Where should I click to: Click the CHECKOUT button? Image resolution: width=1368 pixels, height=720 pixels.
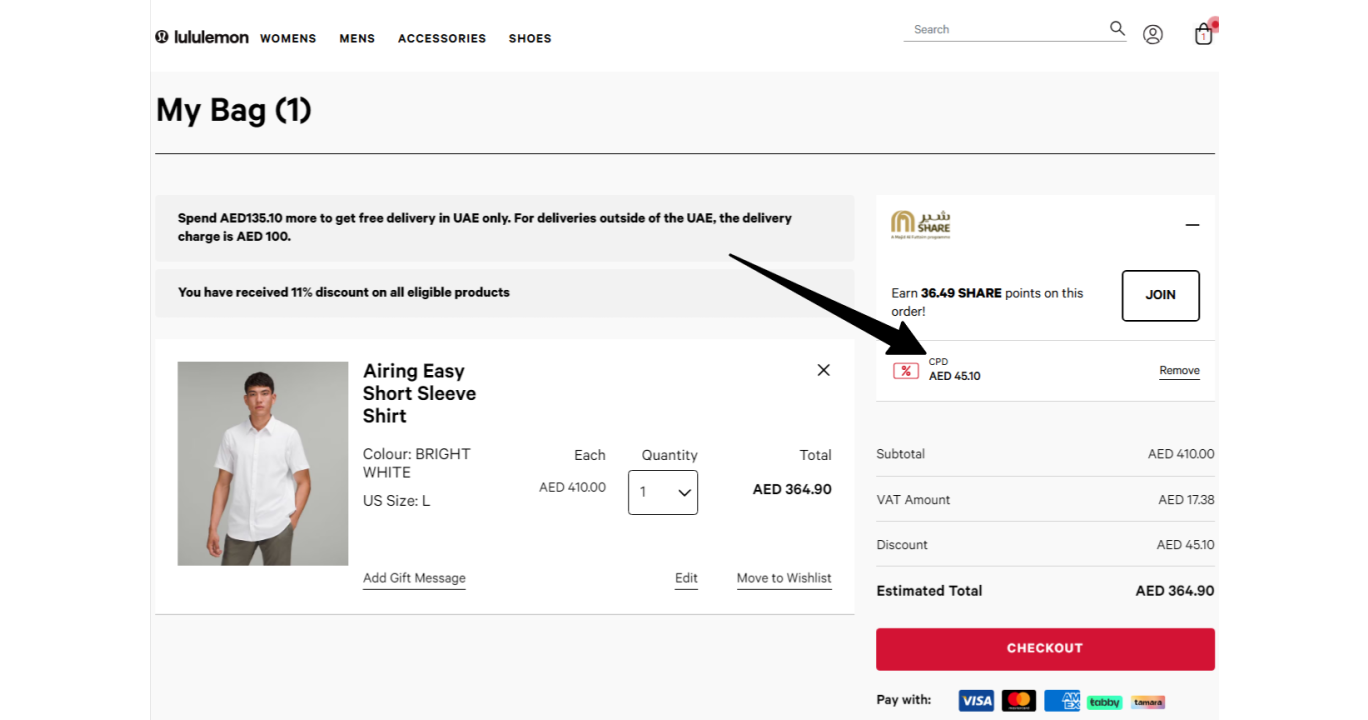pos(1045,649)
